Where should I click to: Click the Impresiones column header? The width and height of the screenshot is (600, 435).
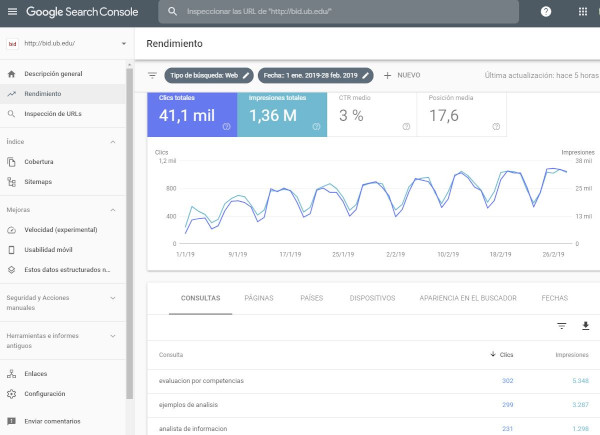572,355
